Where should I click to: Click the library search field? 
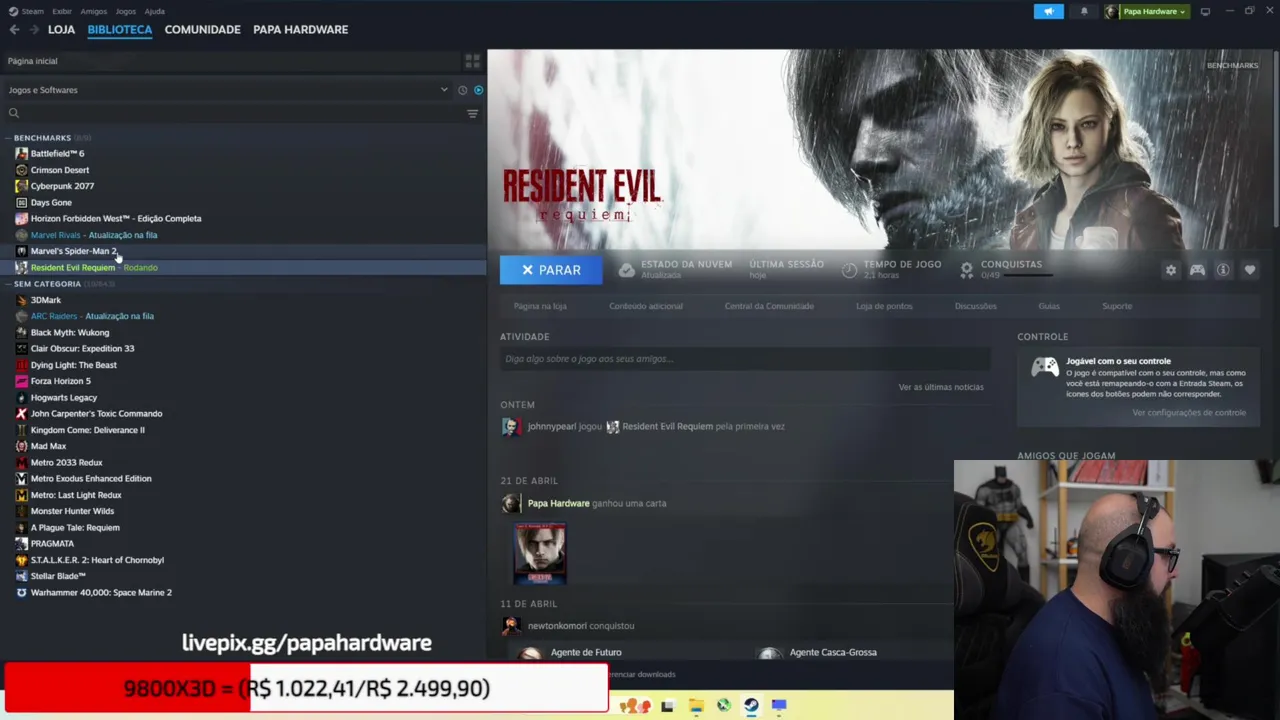[236, 113]
